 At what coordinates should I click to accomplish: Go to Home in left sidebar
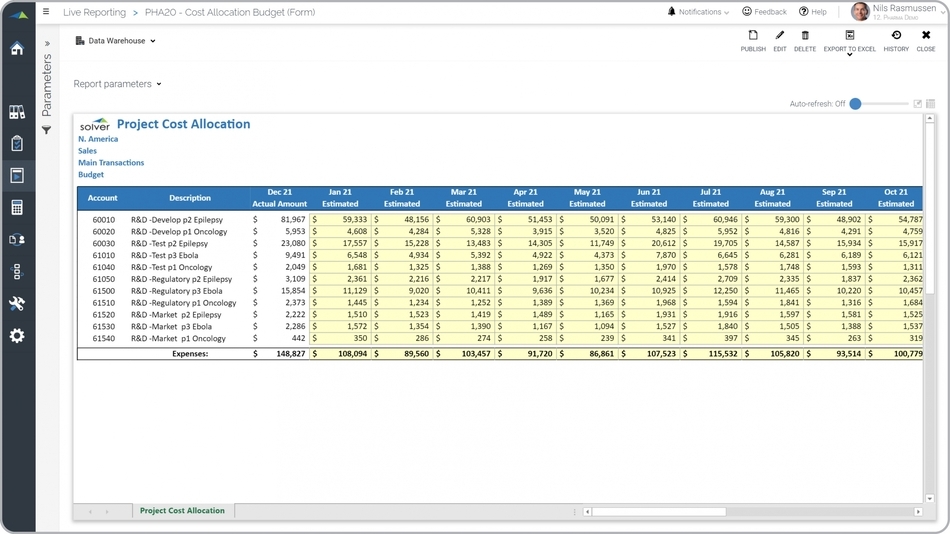click(17, 48)
